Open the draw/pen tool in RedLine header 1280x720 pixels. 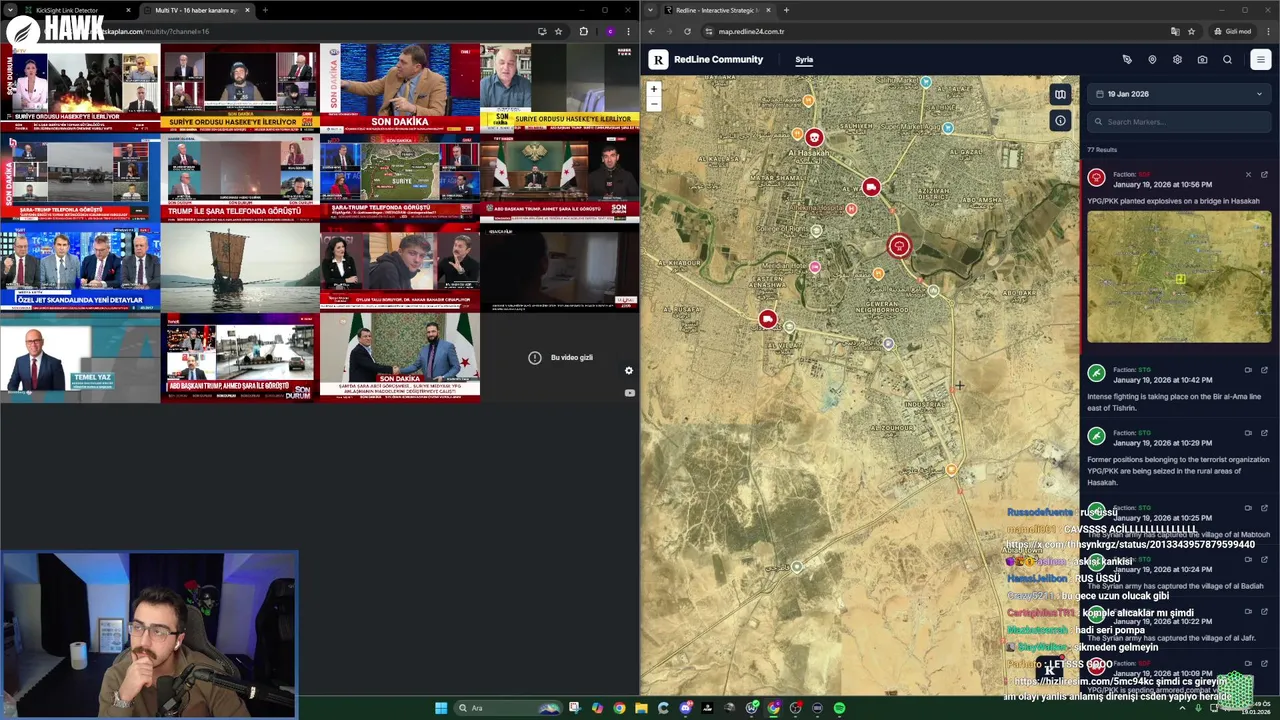(x=1127, y=60)
